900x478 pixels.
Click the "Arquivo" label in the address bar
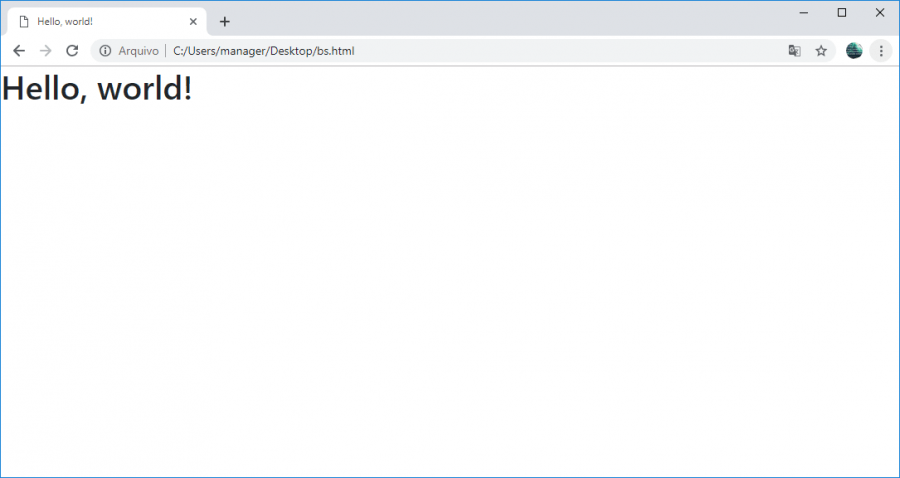(138, 51)
